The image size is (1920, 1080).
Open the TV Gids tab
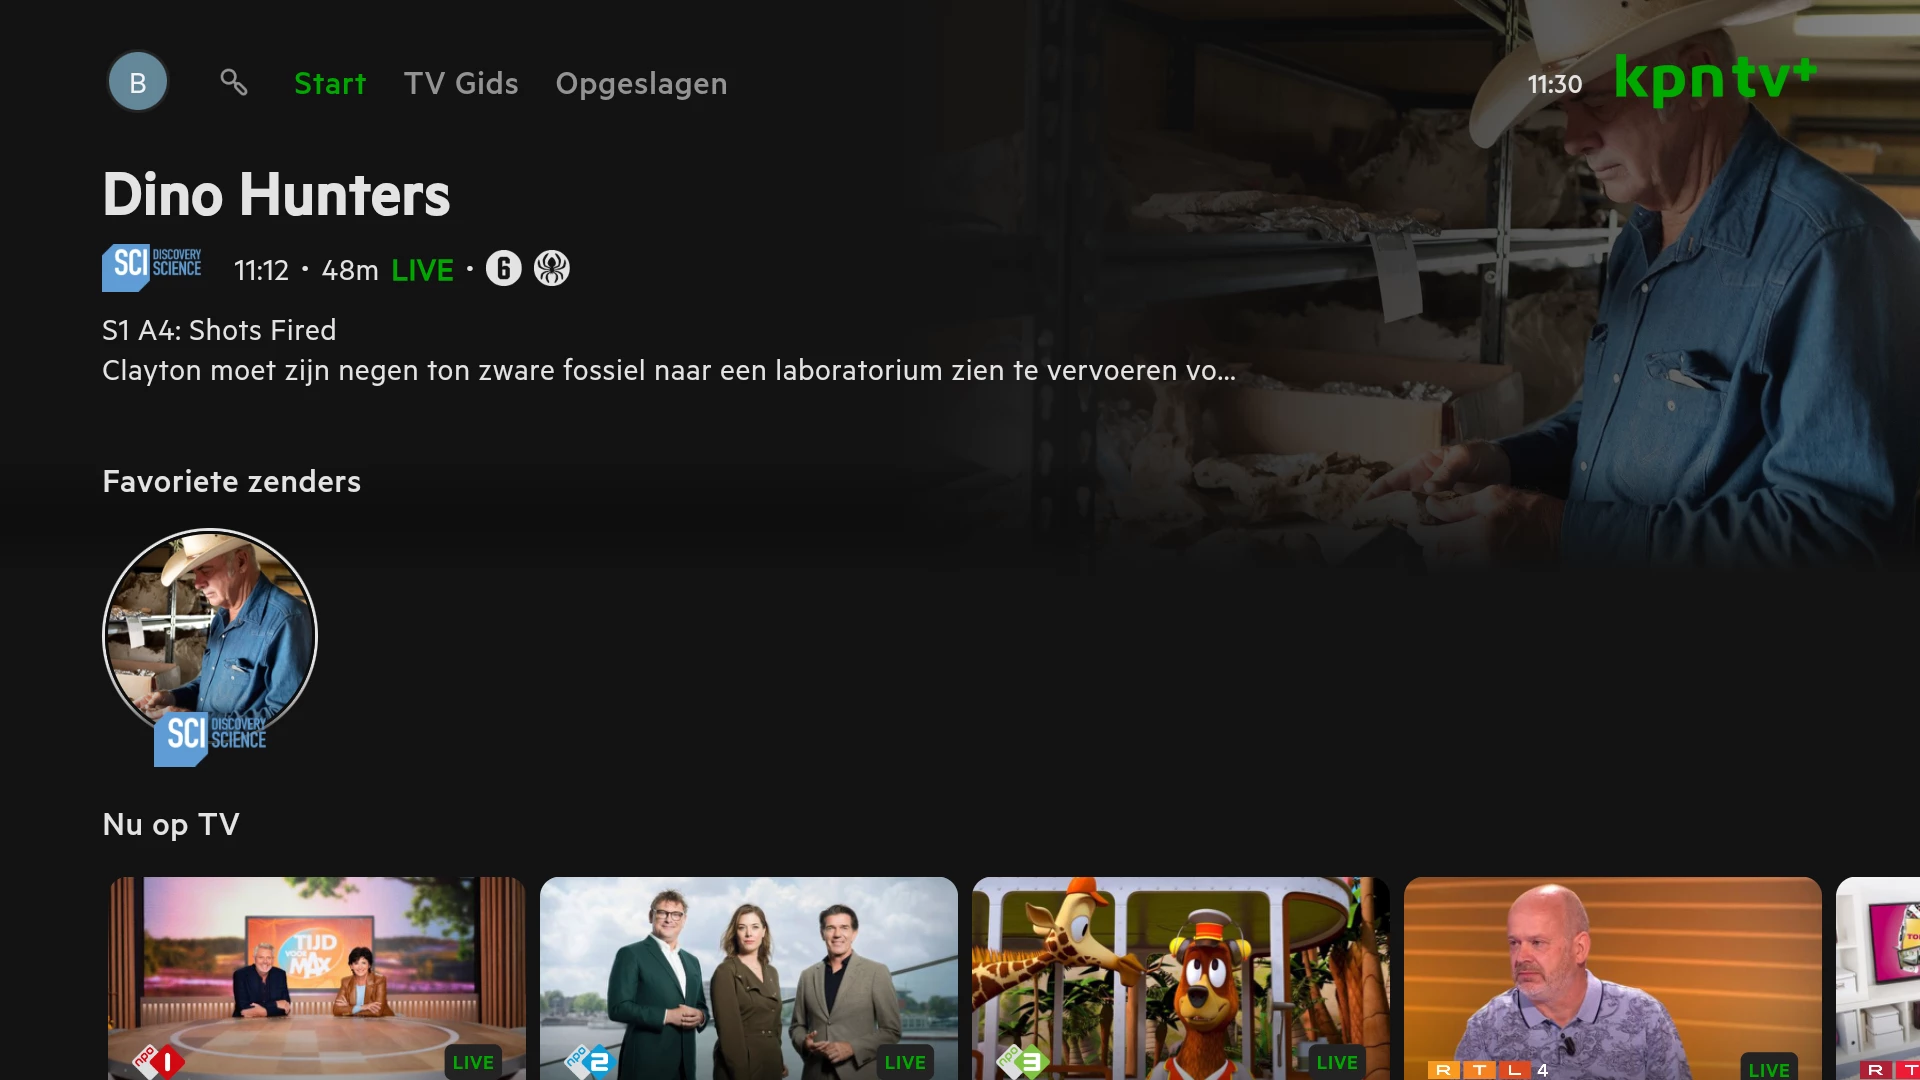click(x=461, y=84)
